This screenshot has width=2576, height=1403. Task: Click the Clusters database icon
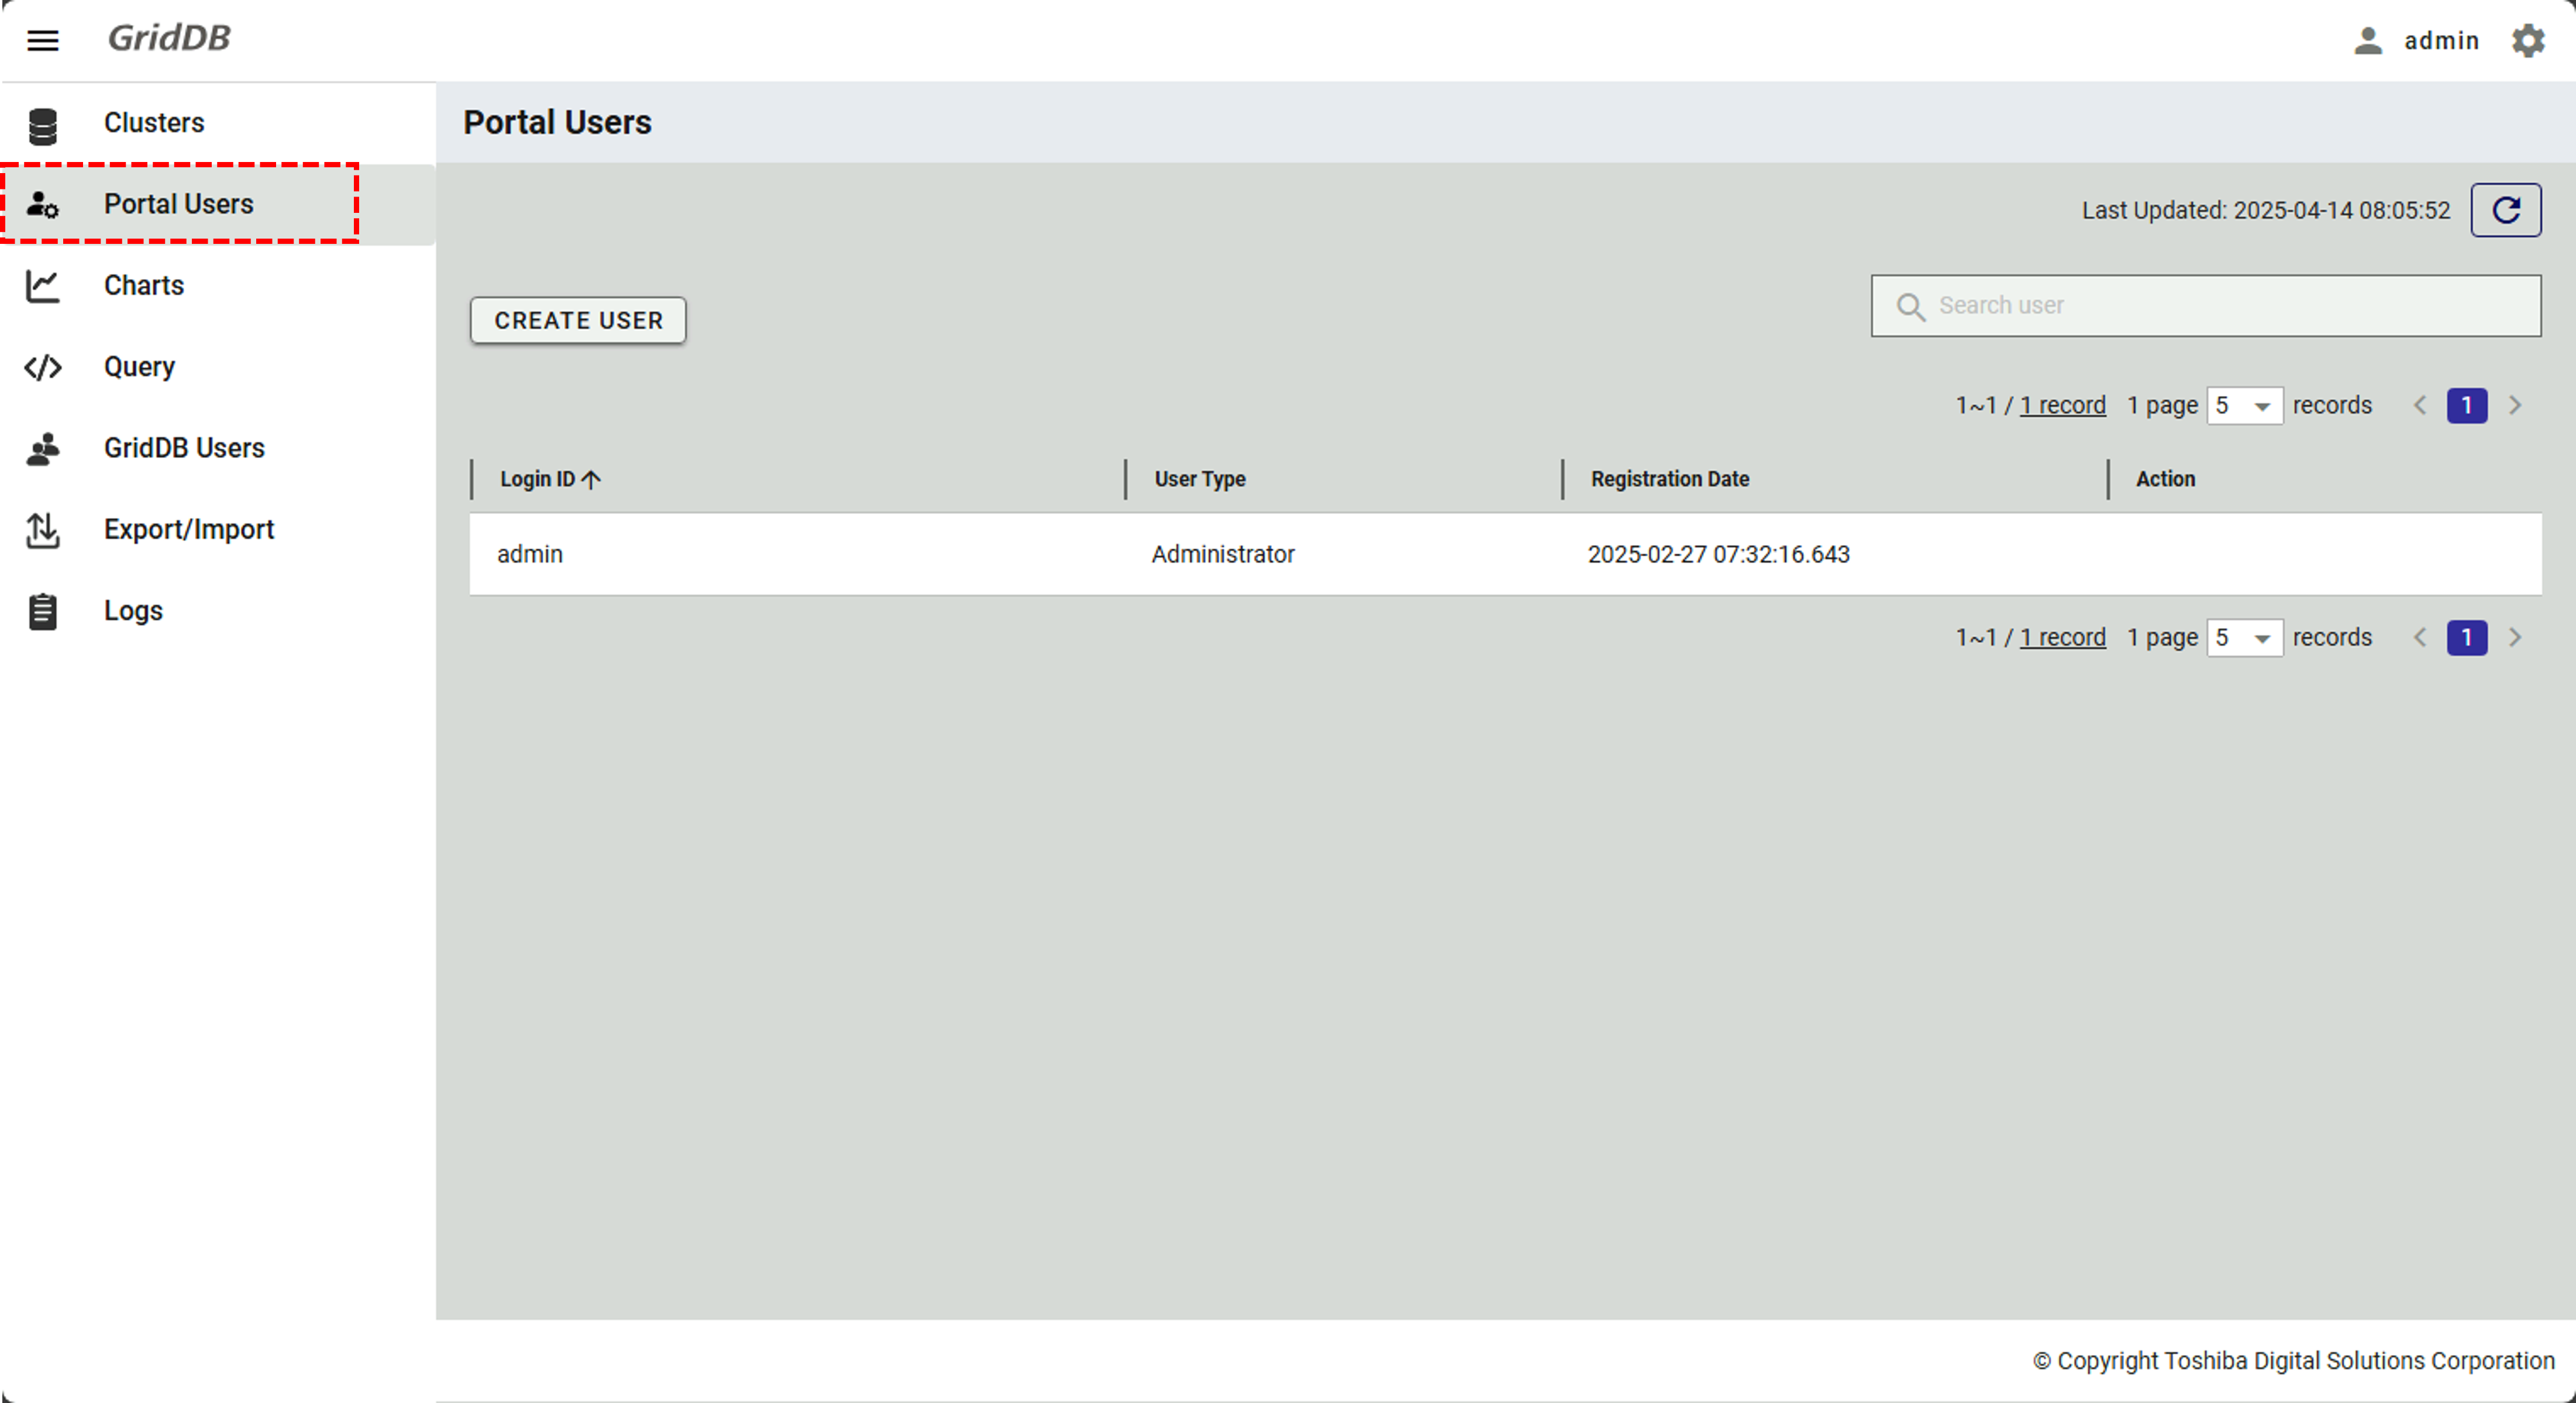pyautogui.click(x=43, y=125)
